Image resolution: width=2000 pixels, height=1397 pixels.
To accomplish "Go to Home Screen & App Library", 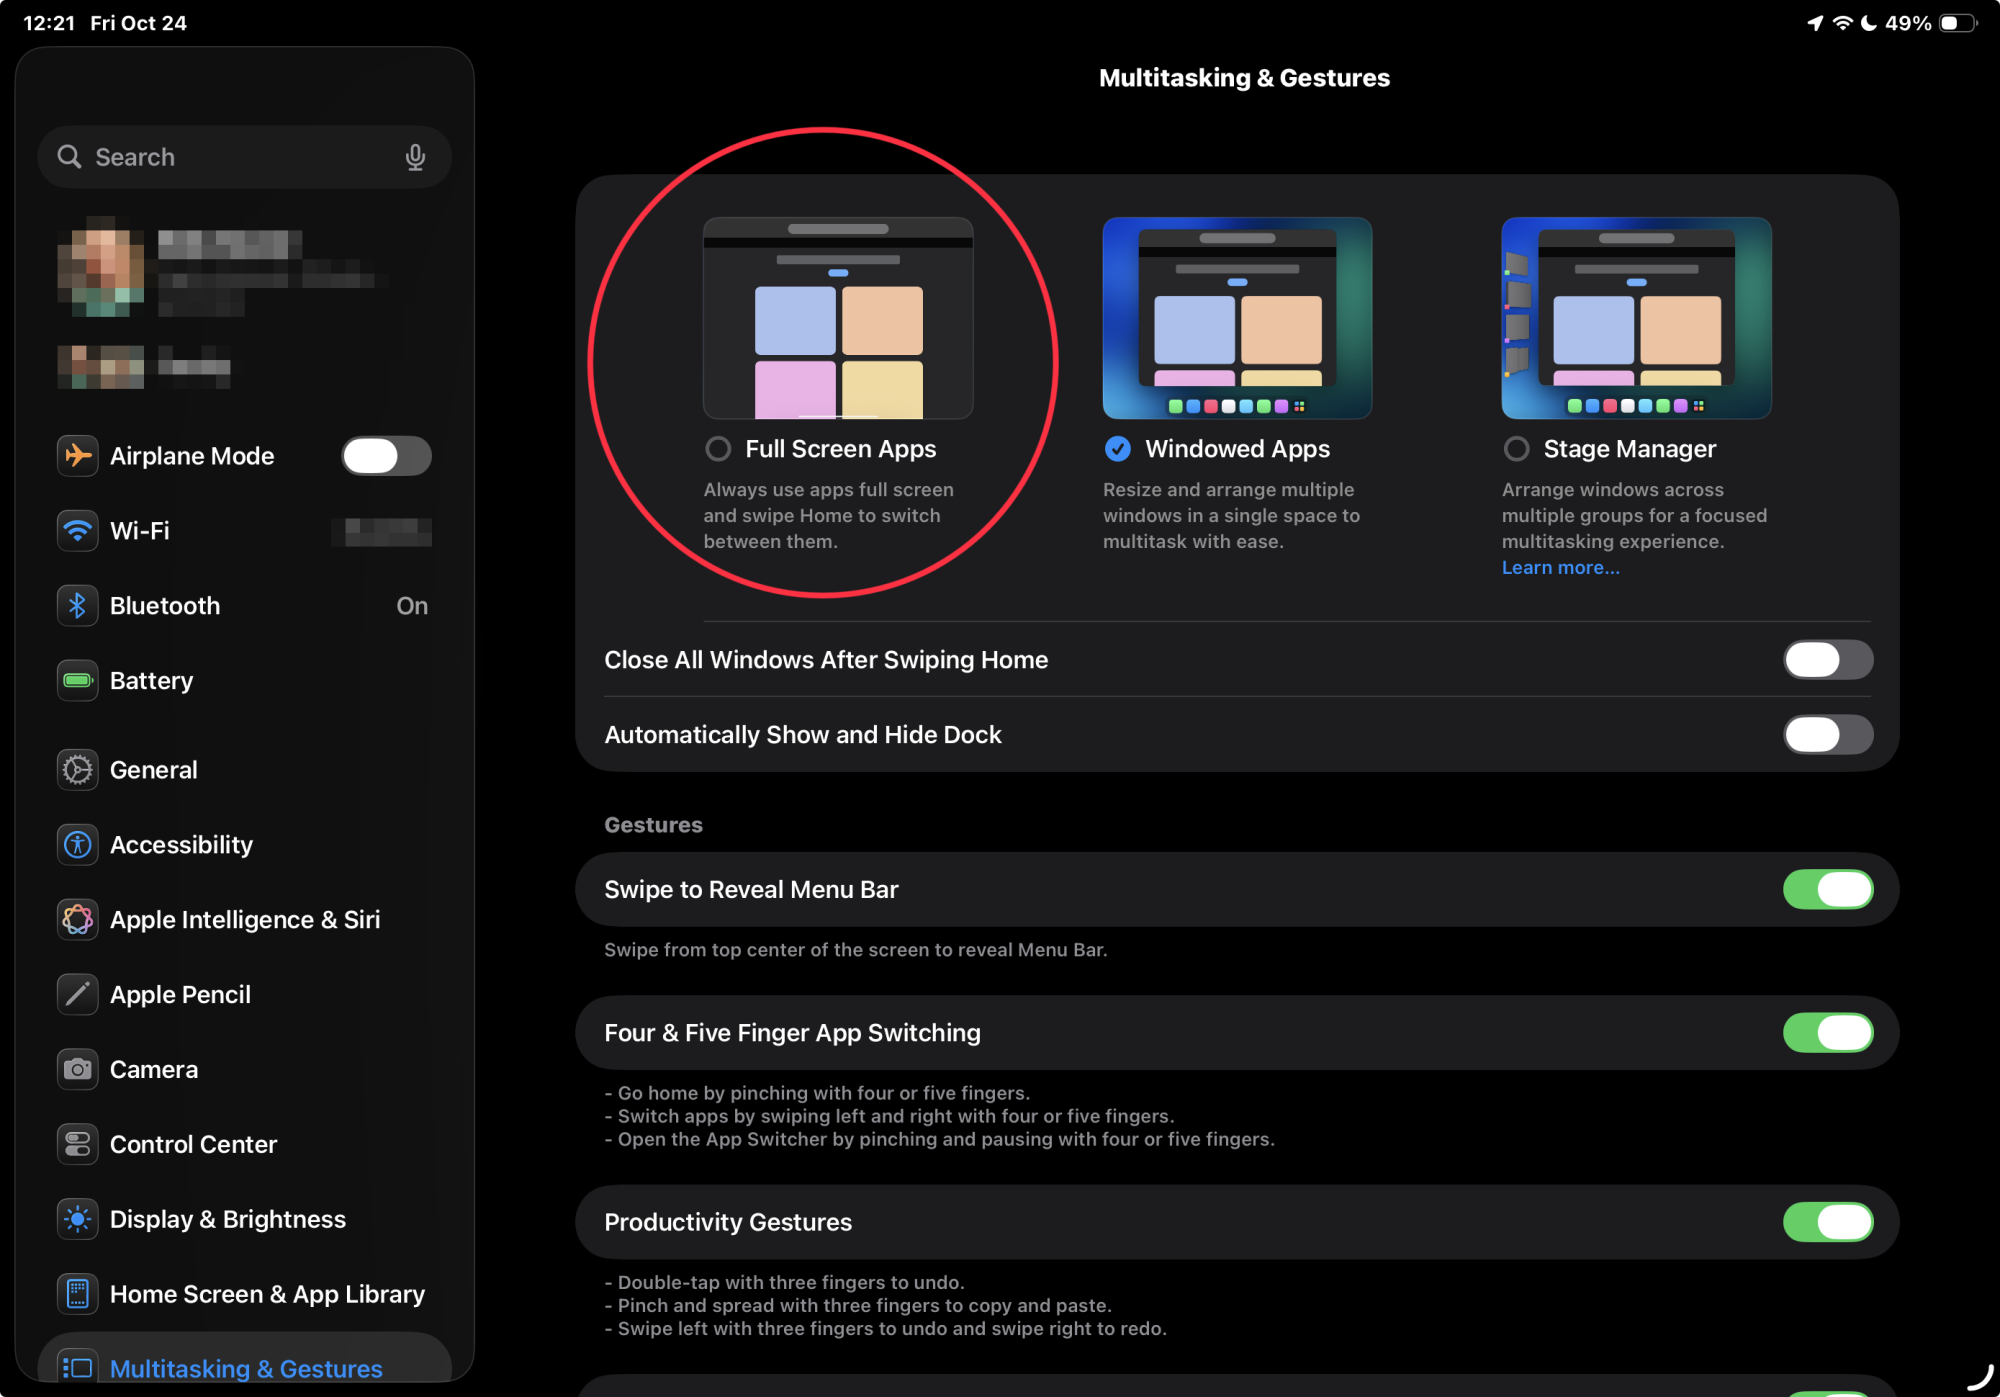I will point(267,1294).
